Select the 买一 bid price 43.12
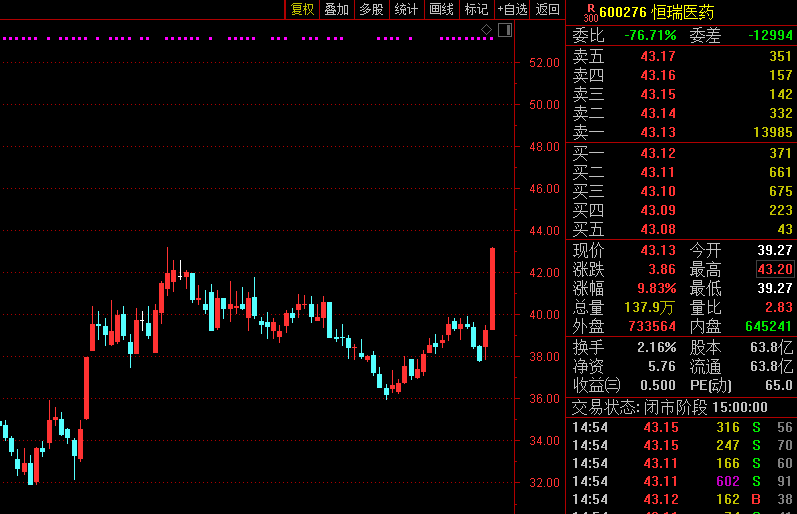Viewport: 797px width, 514px height. (658, 153)
